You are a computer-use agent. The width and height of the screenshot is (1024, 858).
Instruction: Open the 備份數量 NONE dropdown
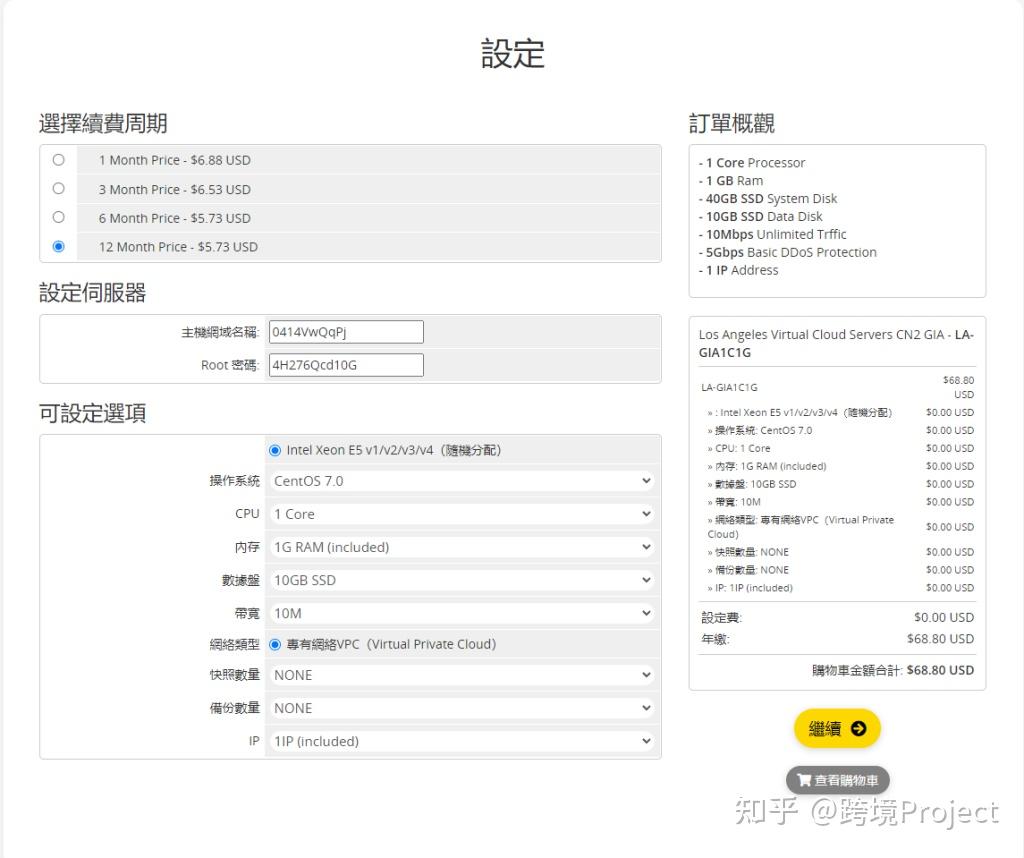(x=460, y=708)
